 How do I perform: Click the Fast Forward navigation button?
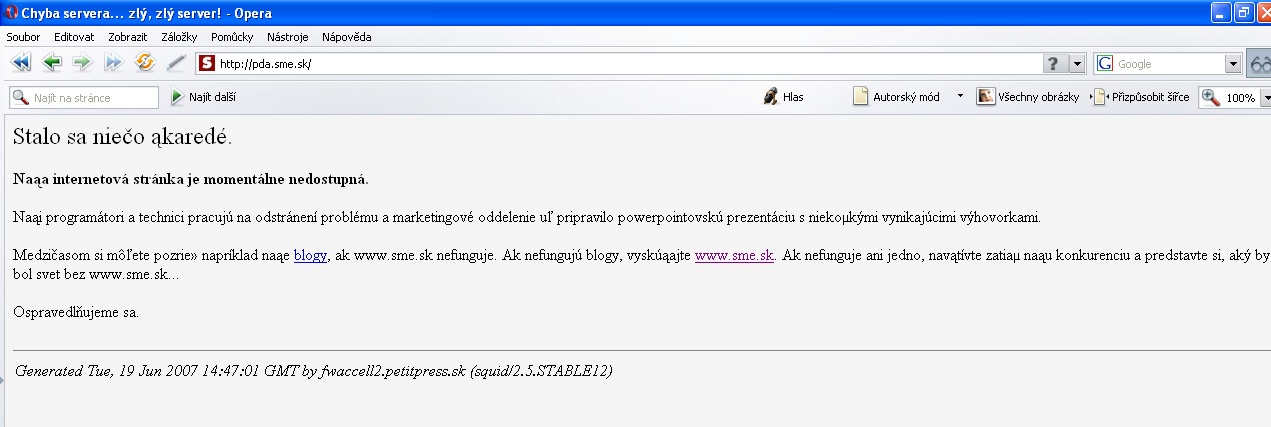(x=113, y=63)
